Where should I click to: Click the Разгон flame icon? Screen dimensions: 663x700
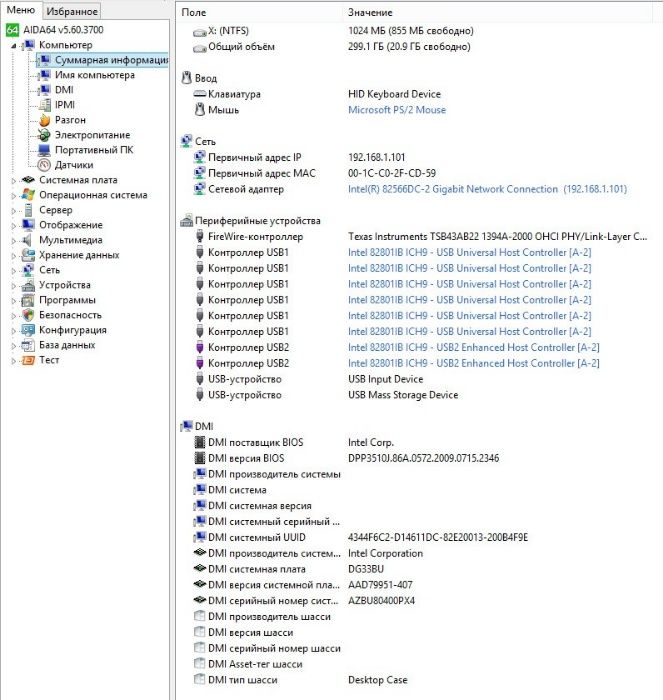[44, 120]
